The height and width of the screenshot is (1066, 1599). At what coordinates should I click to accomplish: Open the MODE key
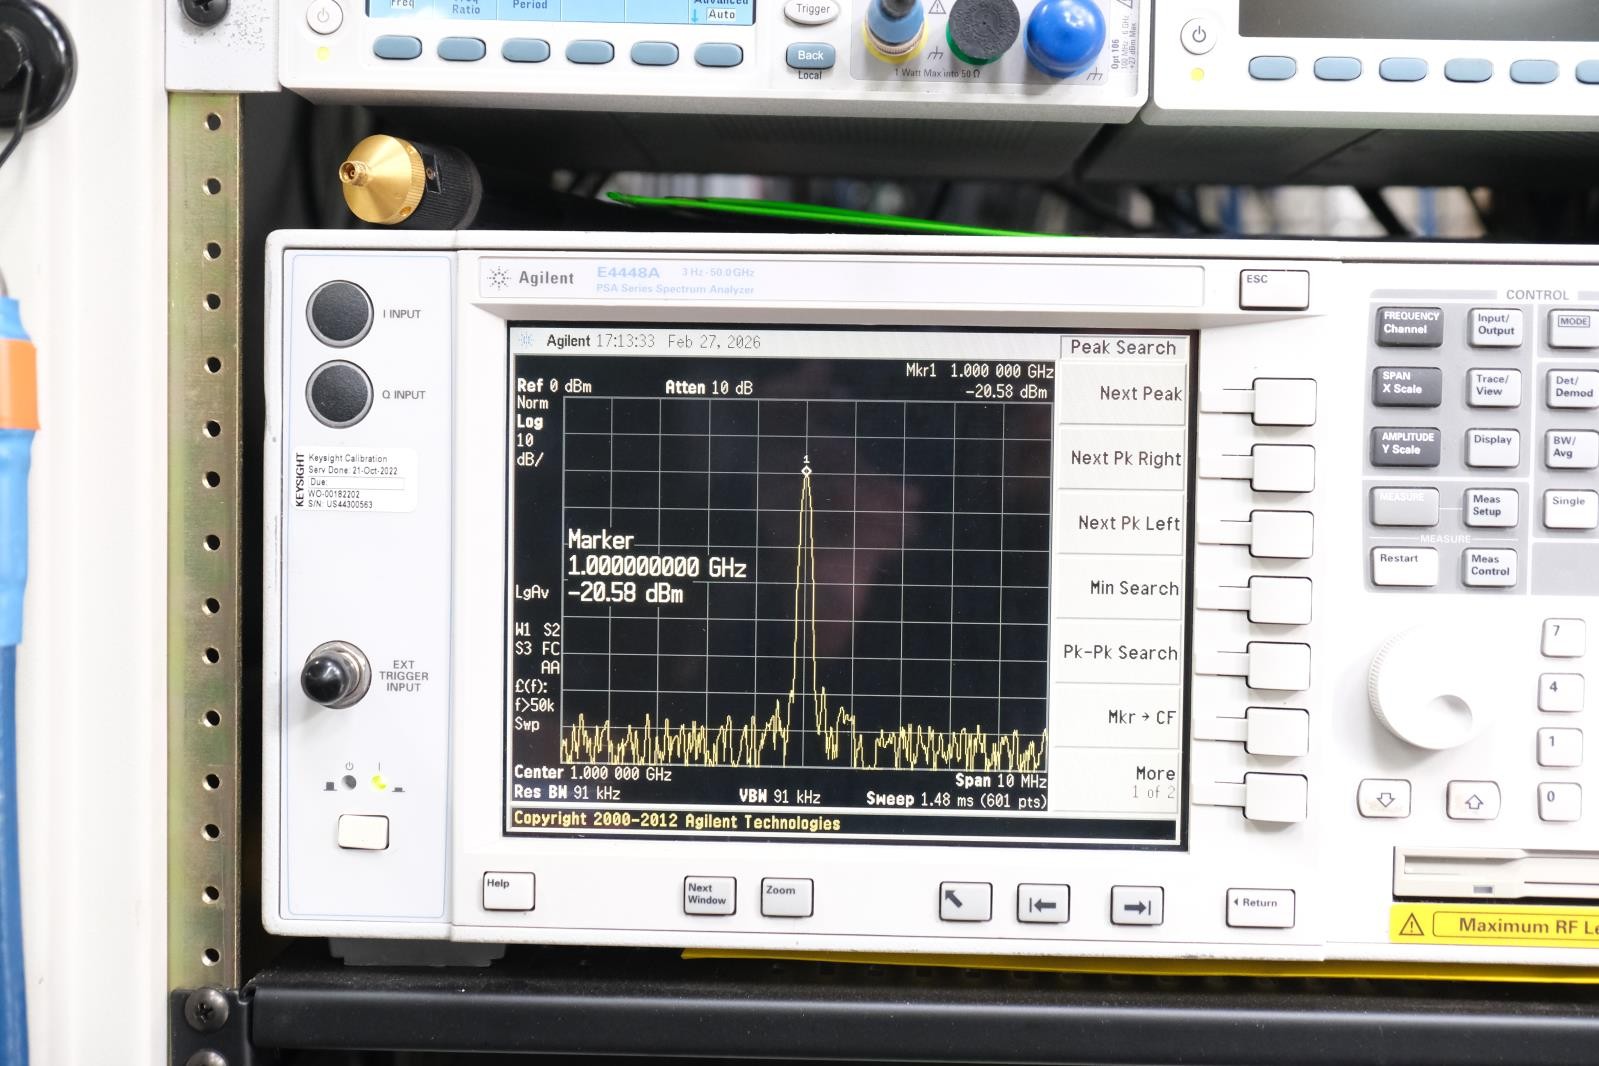coord(1573,329)
